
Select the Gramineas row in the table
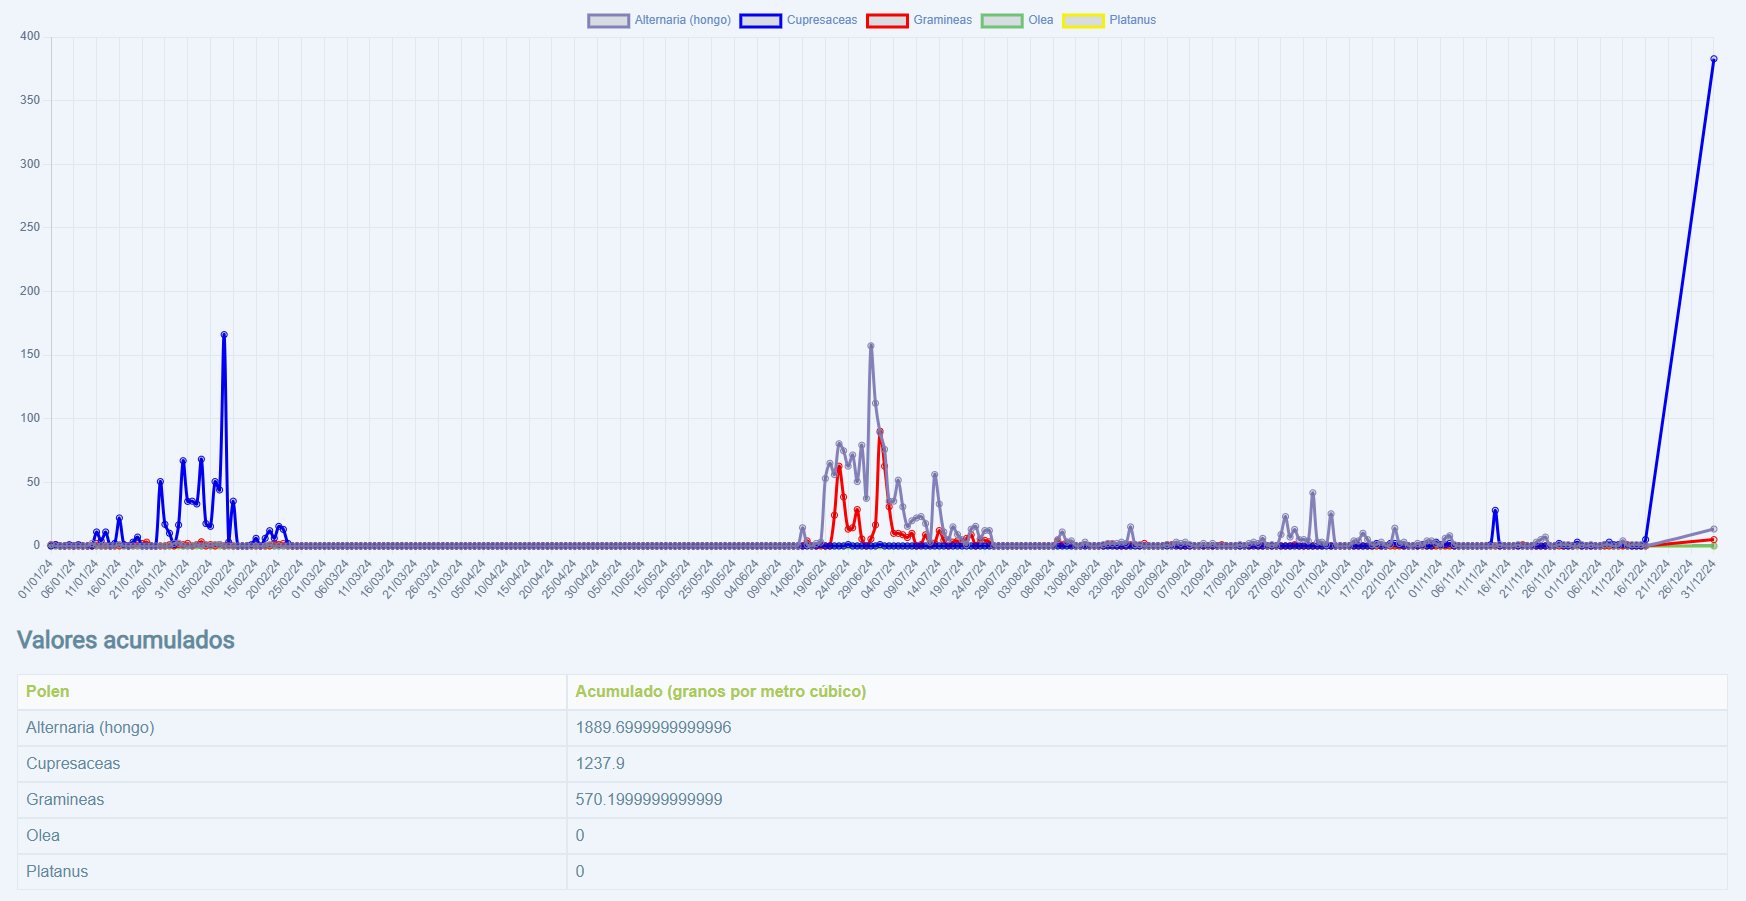65,800
